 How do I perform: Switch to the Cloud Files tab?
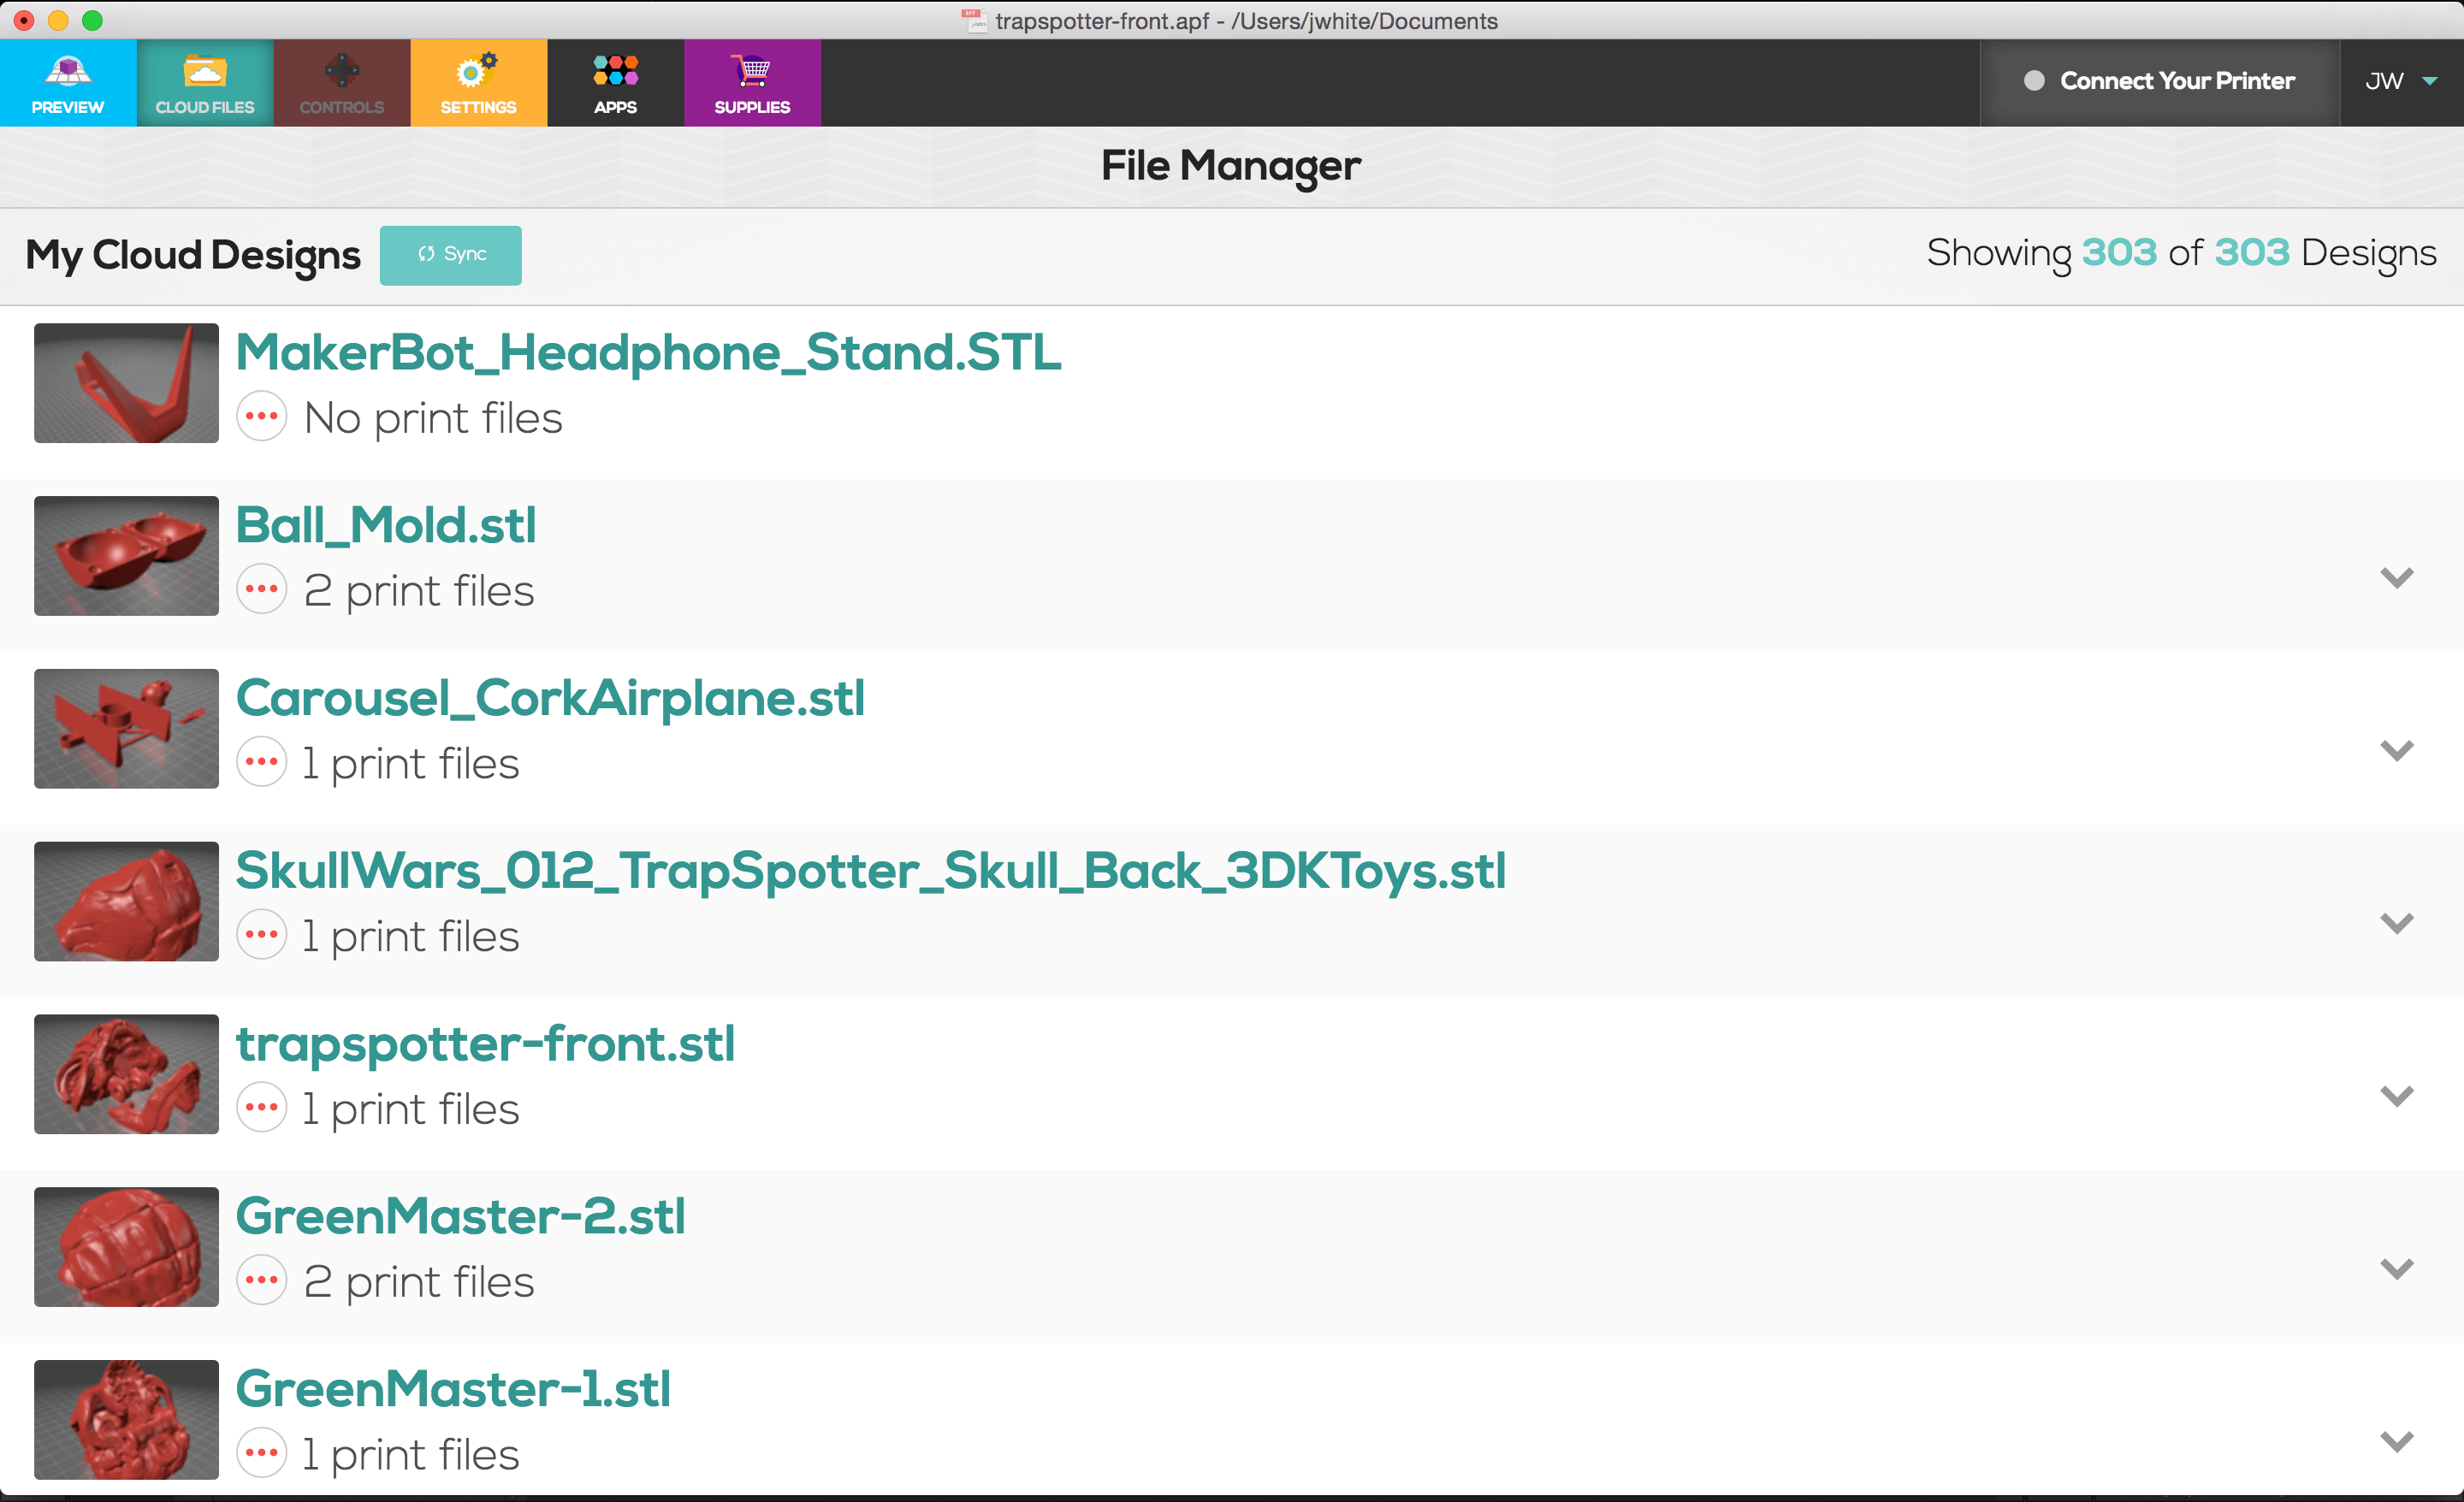pos(205,83)
